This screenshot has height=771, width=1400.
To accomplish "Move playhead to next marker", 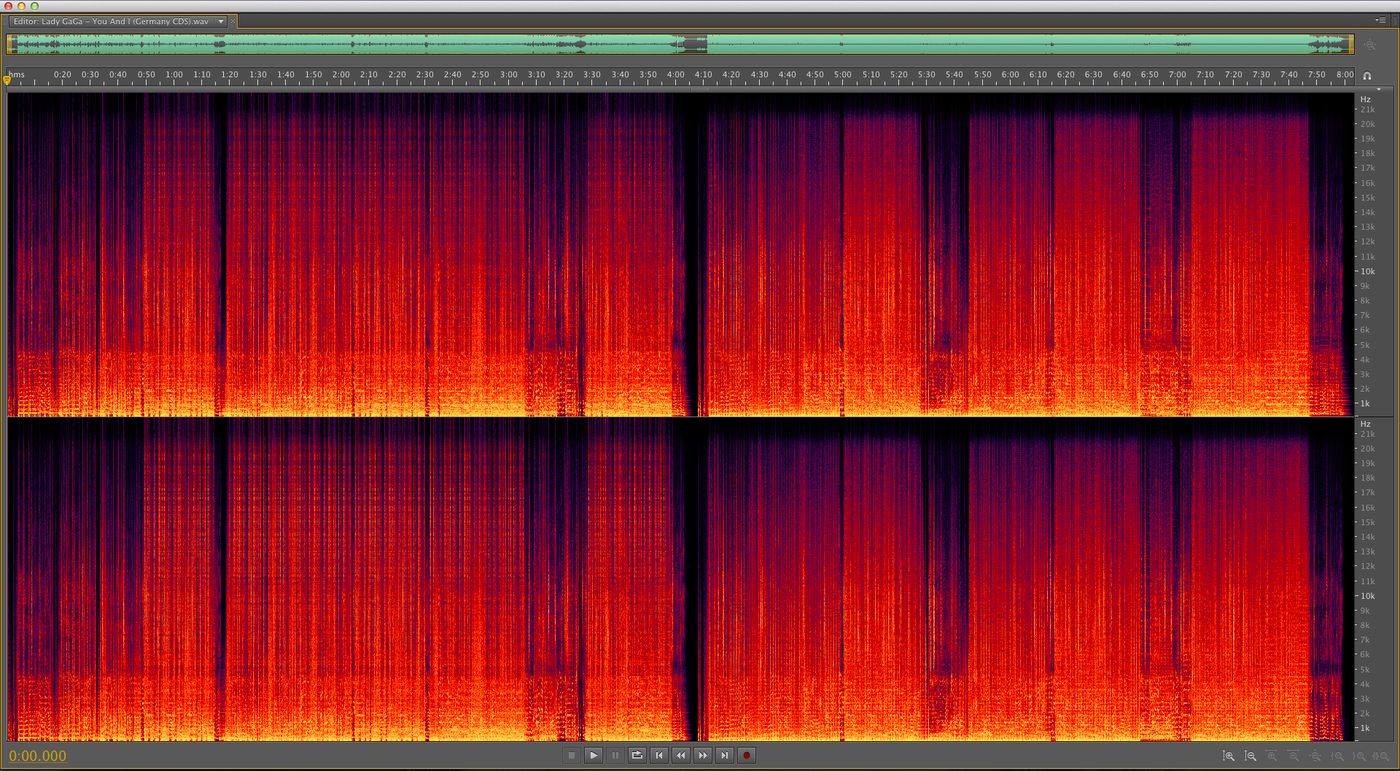I will (725, 756).
